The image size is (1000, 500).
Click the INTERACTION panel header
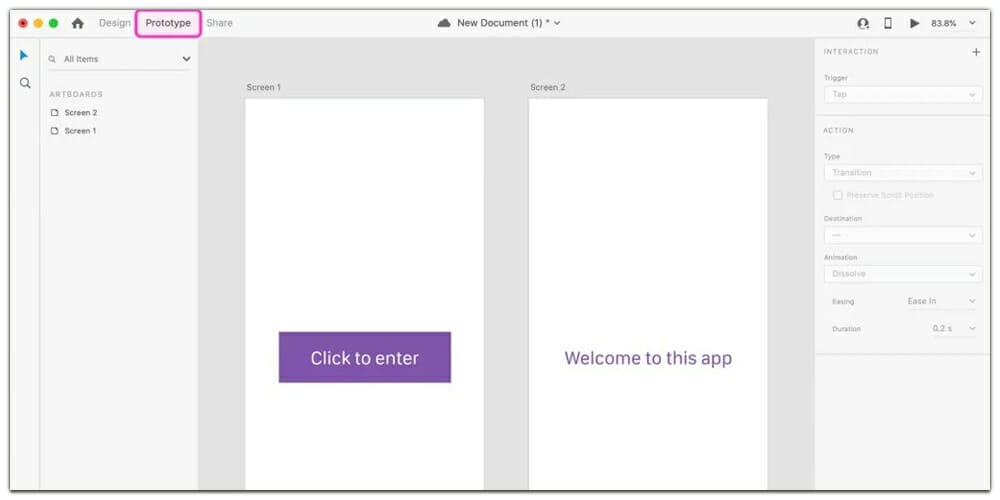[851, 52]
